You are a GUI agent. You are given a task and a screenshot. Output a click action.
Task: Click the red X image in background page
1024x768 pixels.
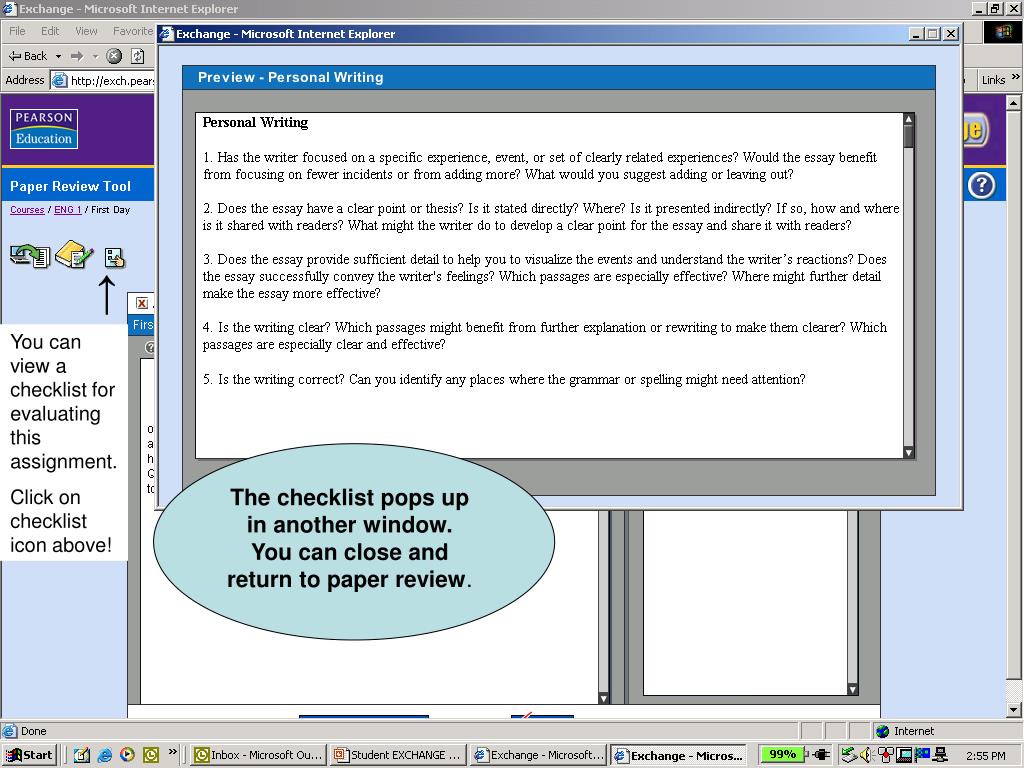tap(141, 303)
